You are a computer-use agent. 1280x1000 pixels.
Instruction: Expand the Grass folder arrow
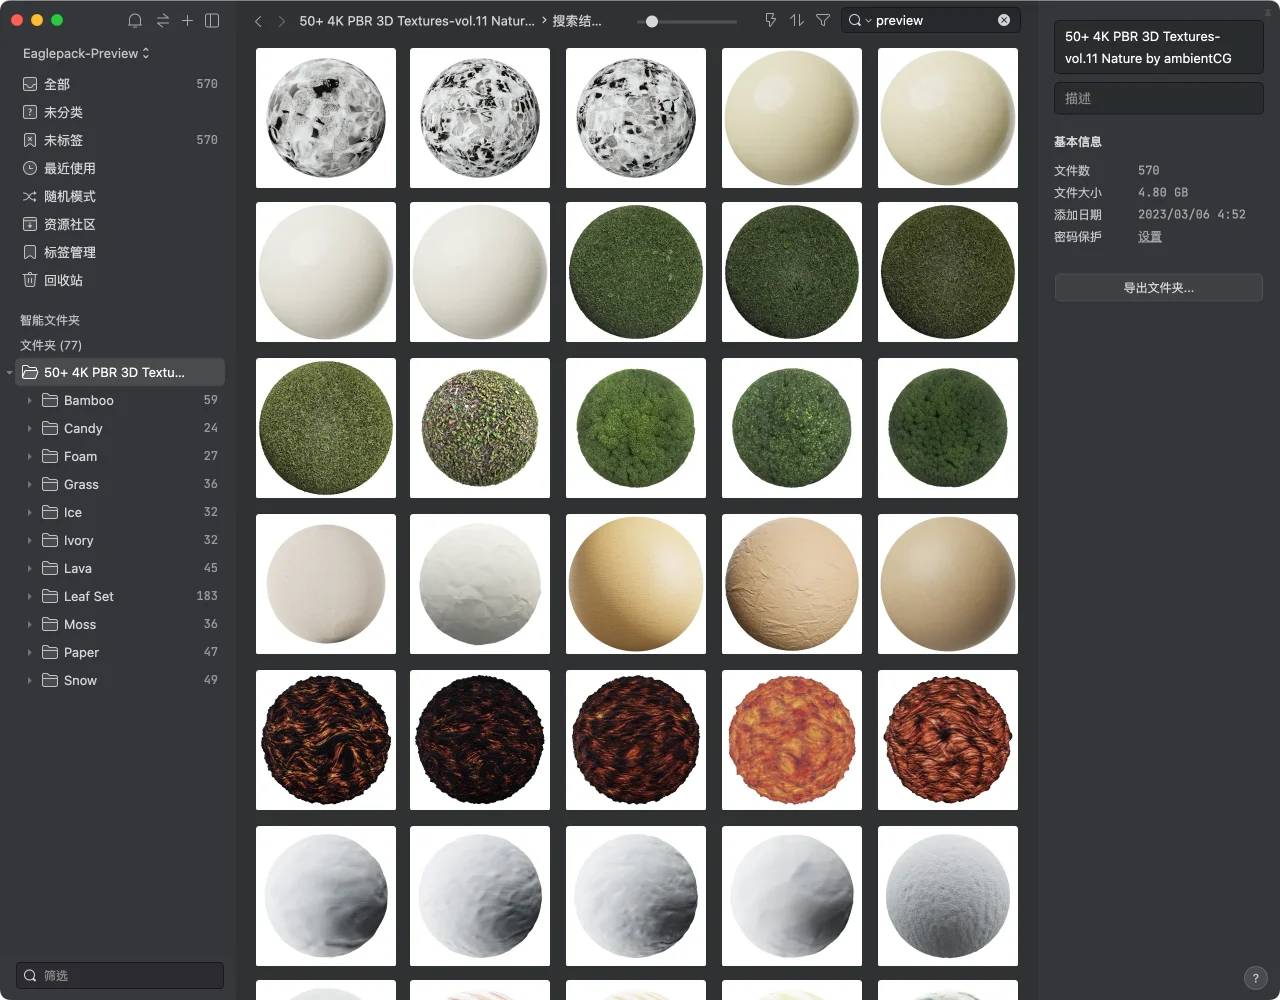[x=29, y=484]
